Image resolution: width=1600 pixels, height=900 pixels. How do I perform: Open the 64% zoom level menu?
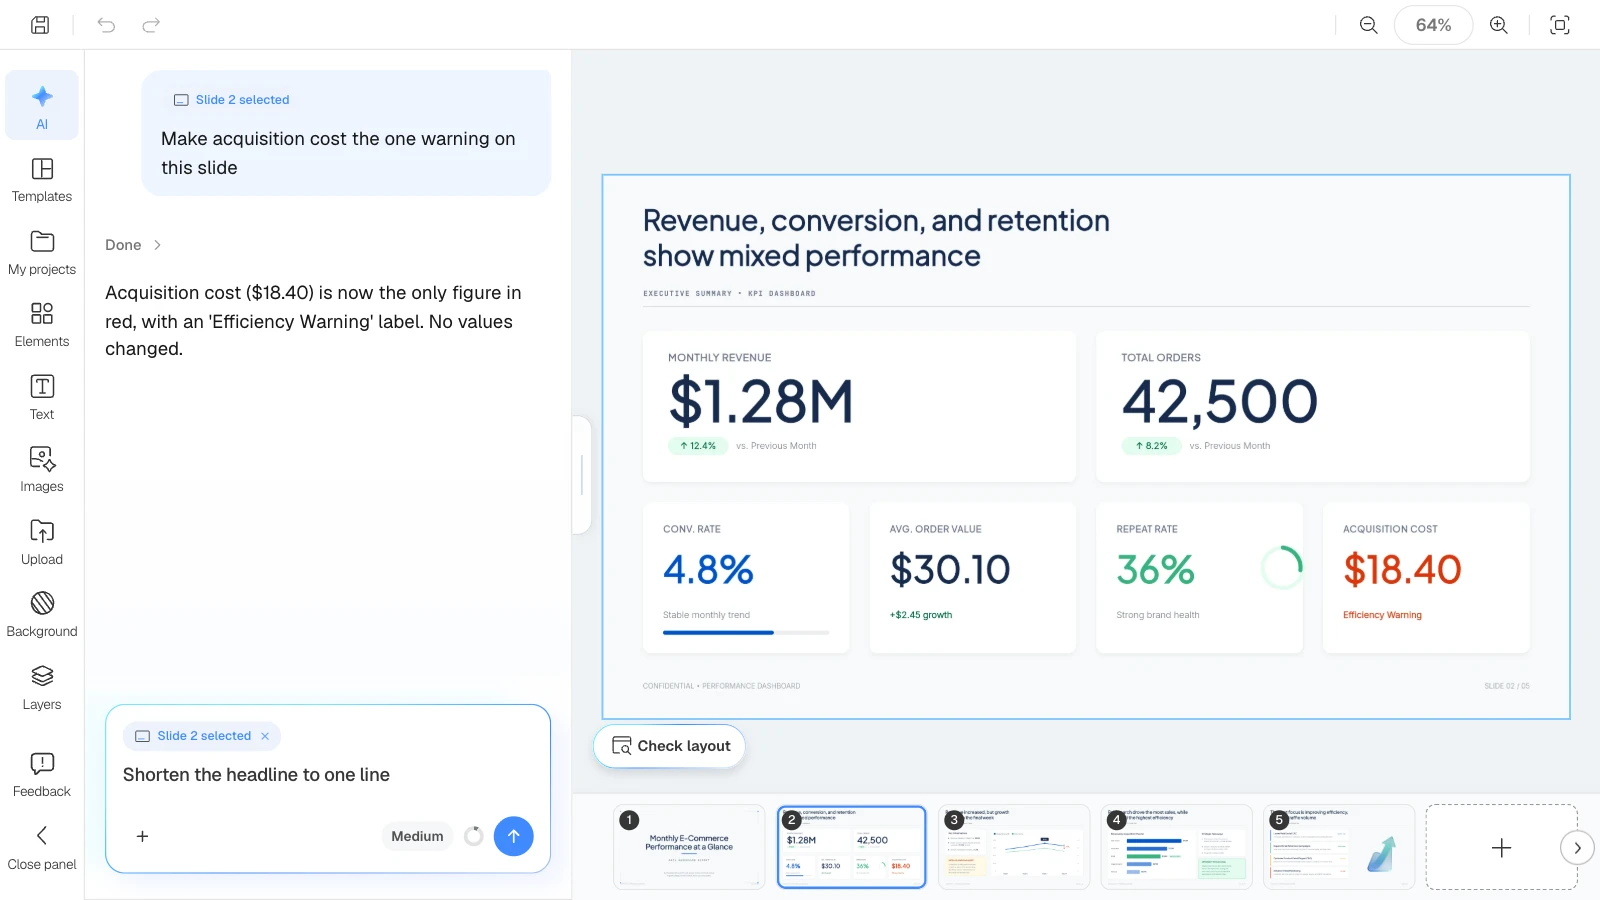[1433, 25]
